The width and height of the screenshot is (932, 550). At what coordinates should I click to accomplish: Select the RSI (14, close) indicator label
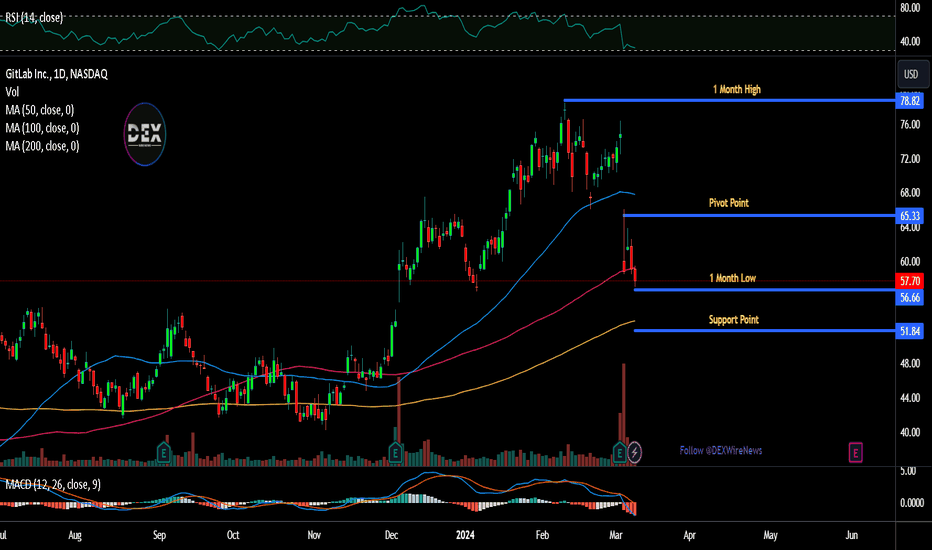point(34,18)
